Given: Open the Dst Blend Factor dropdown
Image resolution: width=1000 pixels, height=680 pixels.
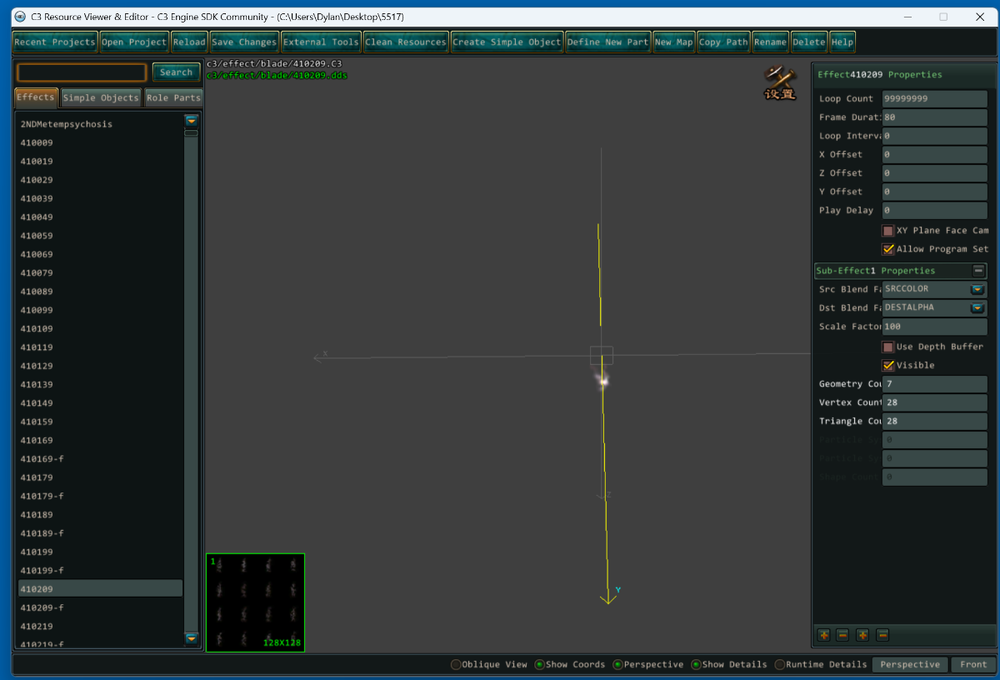Looking at the screenshot, I should [x=977, y=308].
